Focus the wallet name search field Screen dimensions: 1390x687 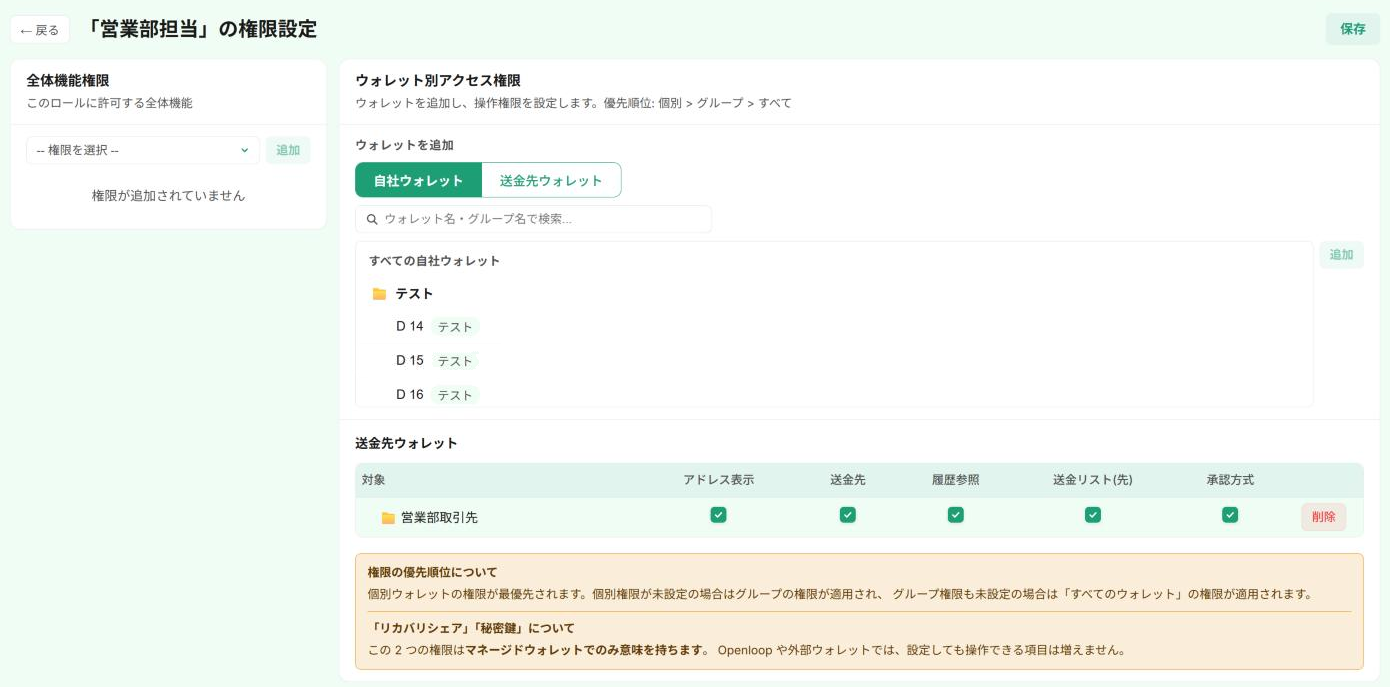point(533,219)
